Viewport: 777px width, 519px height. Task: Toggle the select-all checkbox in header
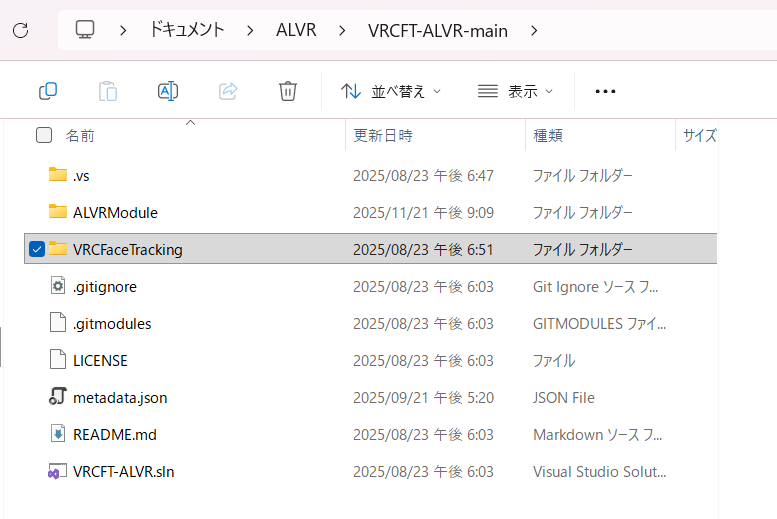tap(44, 135)
